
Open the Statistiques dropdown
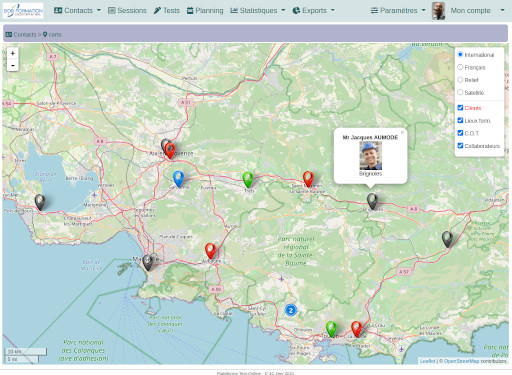point(258,11)
